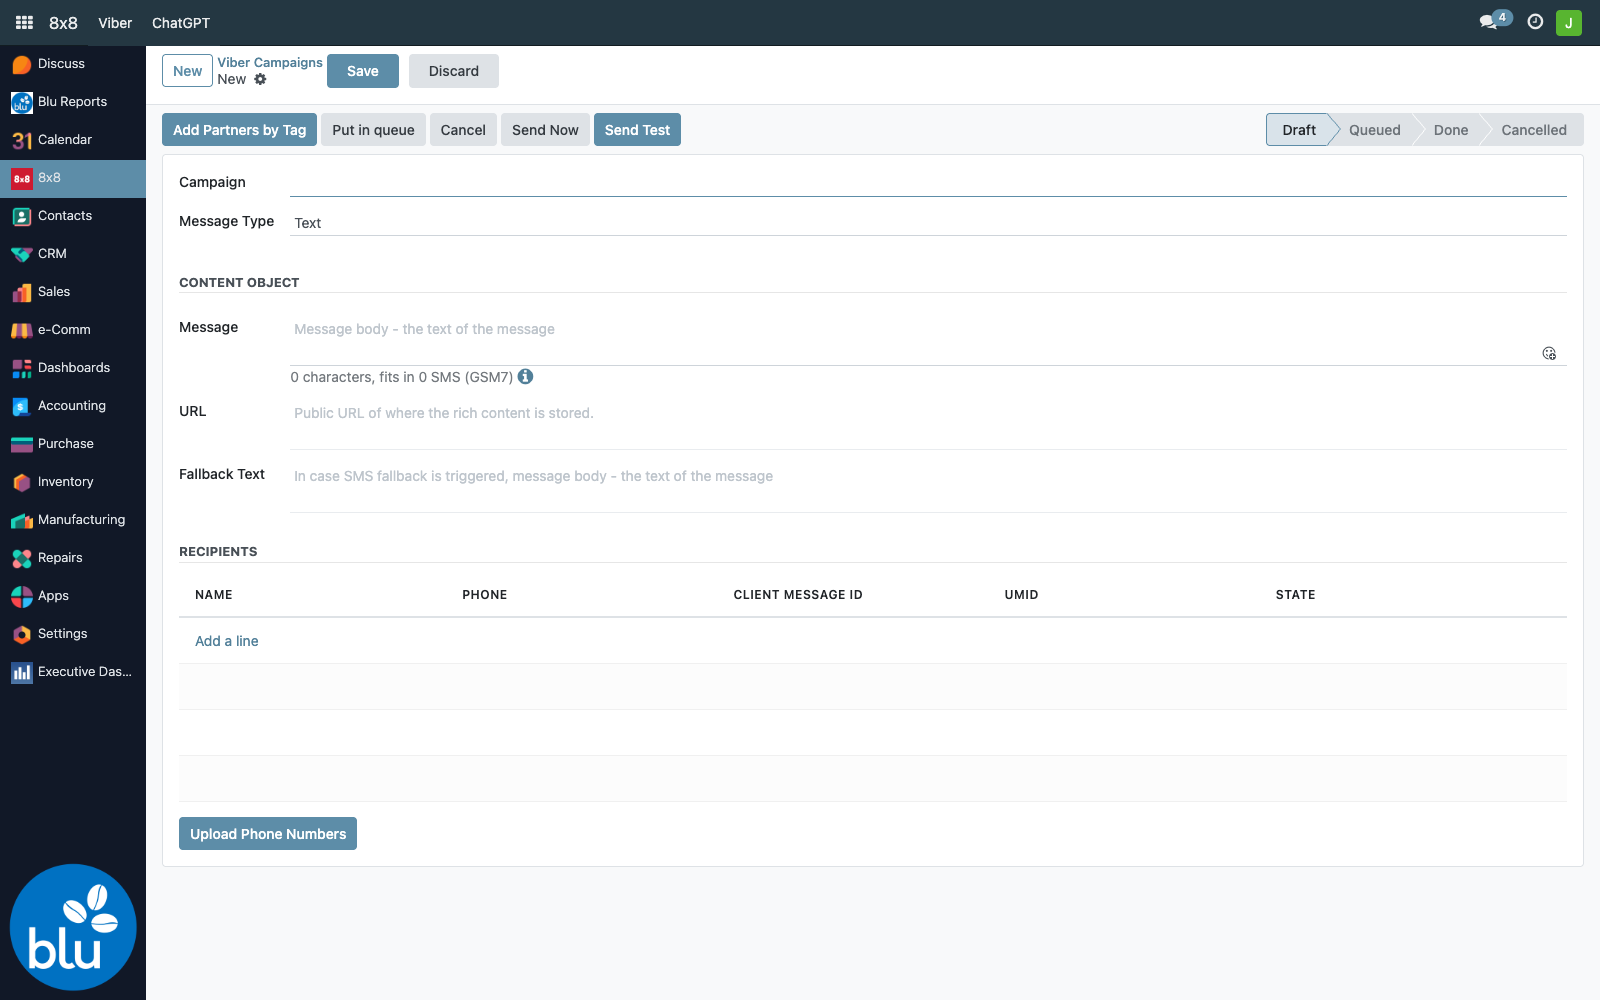1600x1000 pixels.
Task: Open the Apps store icon
Action: pyautogui.click(x=21, y=596)
